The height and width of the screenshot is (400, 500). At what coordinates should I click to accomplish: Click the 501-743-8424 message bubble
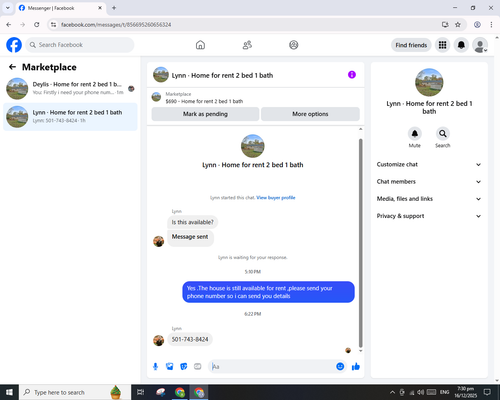[x=190, y=339]
